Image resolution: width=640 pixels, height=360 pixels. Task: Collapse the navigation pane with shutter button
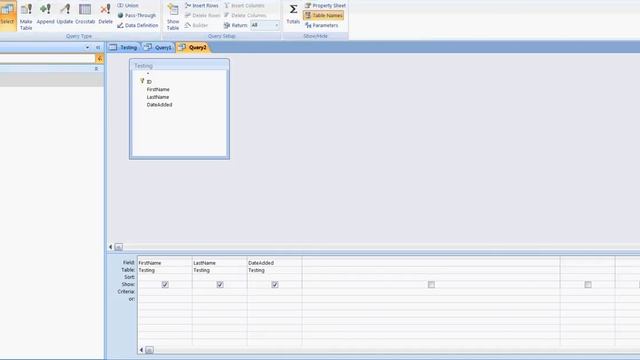pyautogui.click(x=98, y=47)
